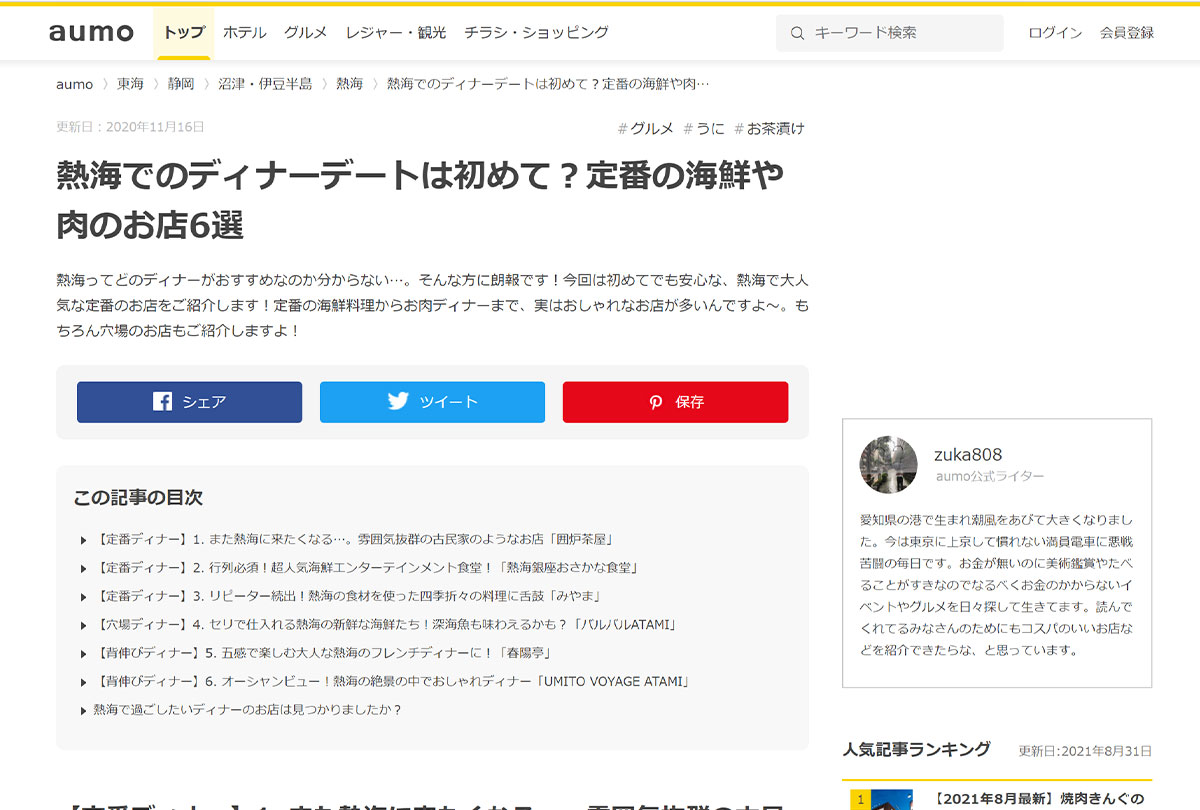The width and height of the screenshot is (1200, 810).
Task: Click the aumo logo
Action: coord(91,32)
